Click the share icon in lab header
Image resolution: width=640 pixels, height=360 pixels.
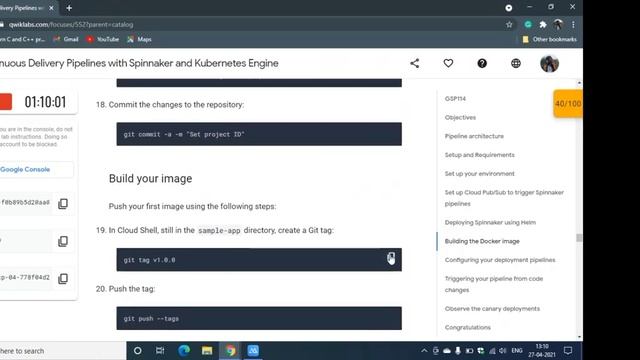(x=415, y=63)
